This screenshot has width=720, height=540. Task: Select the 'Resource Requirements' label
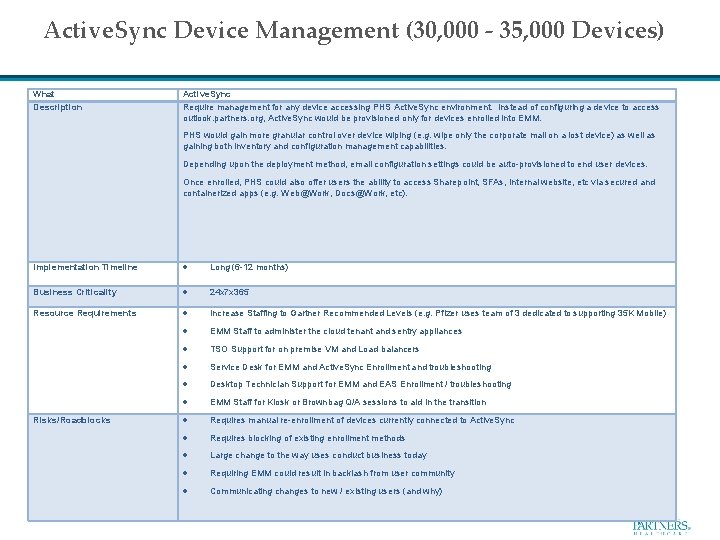click(84, 313)
